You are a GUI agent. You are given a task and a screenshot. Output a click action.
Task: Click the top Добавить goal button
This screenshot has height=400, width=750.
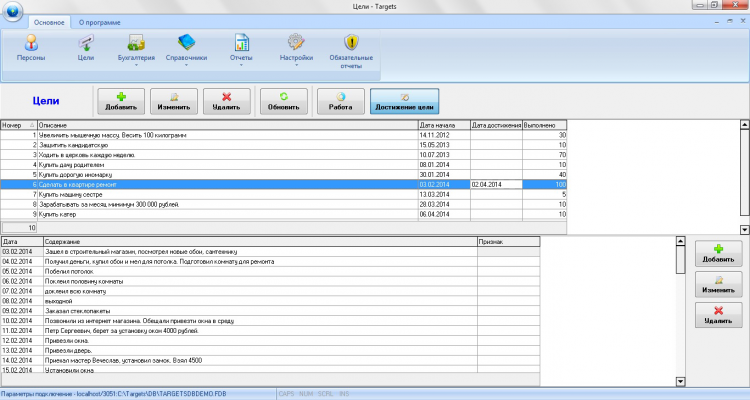pos(121,101)
